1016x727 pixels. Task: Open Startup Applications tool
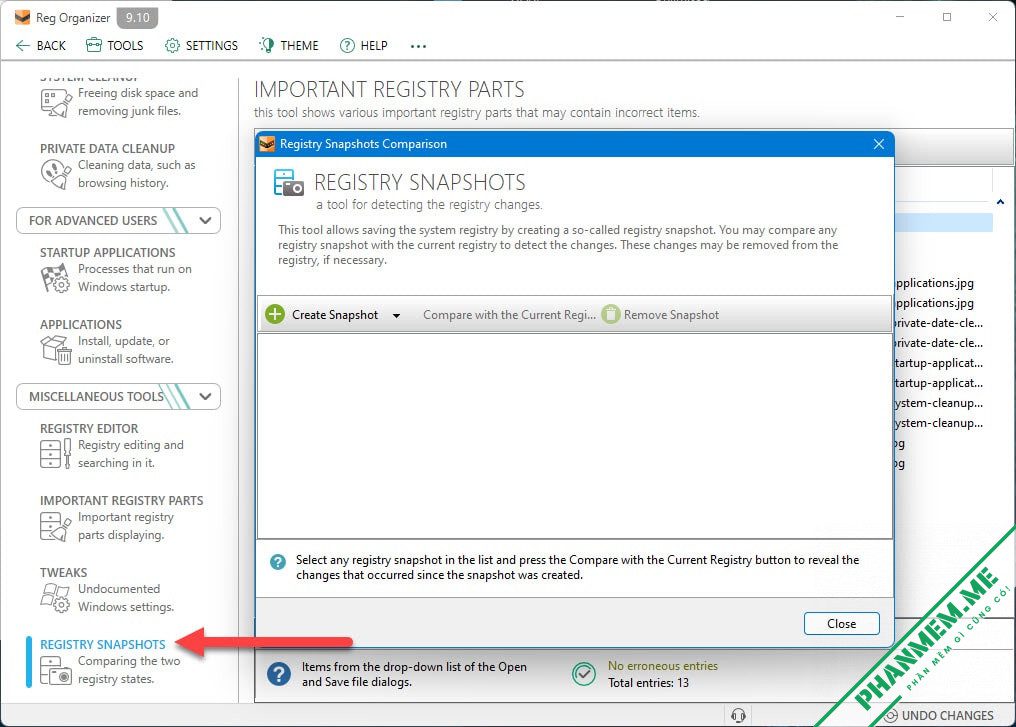(116, 270)
